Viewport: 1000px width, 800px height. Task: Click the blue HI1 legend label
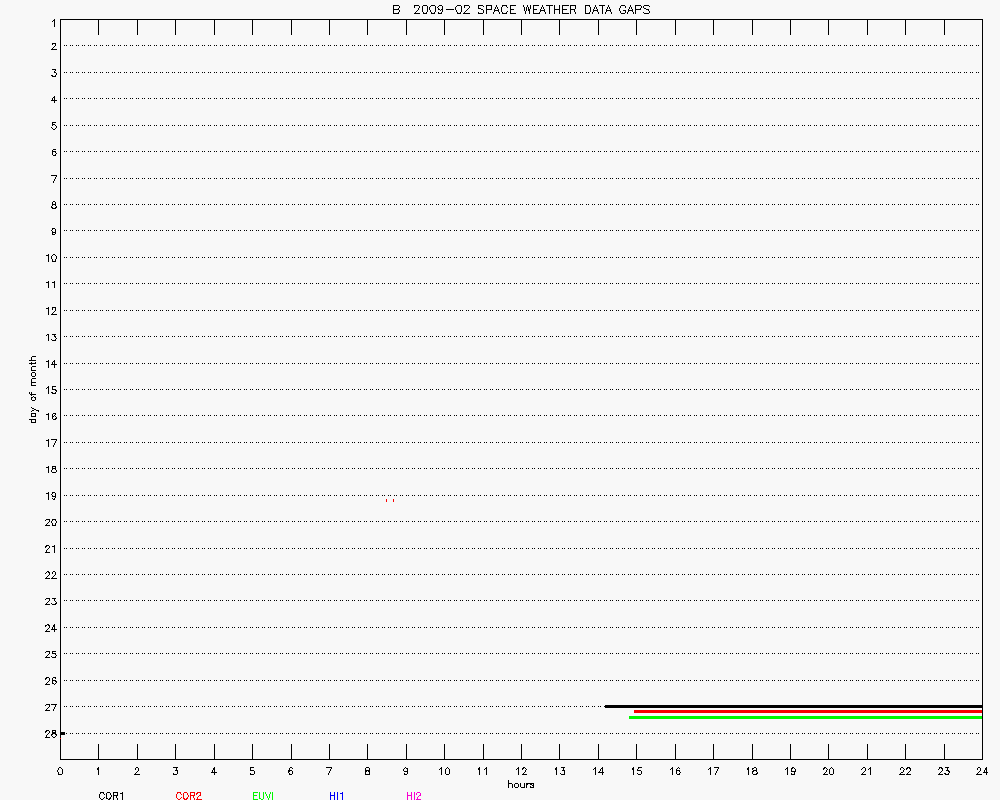pos(337,796)
